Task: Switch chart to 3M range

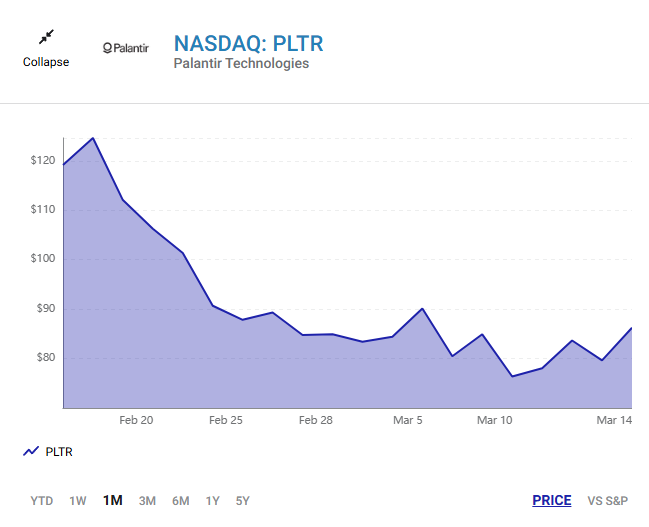Action: pyautogui.click(x=147, y=501)
